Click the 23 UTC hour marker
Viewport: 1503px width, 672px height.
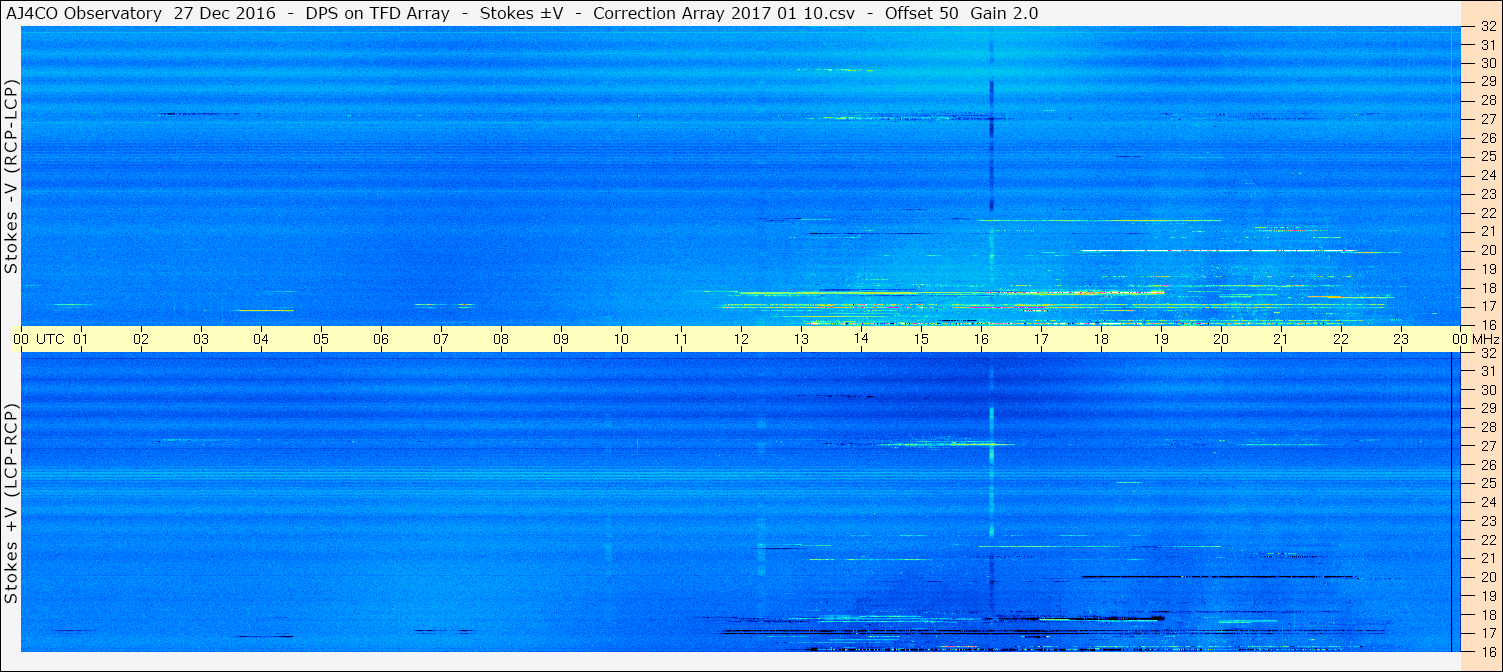[1401, 339]
